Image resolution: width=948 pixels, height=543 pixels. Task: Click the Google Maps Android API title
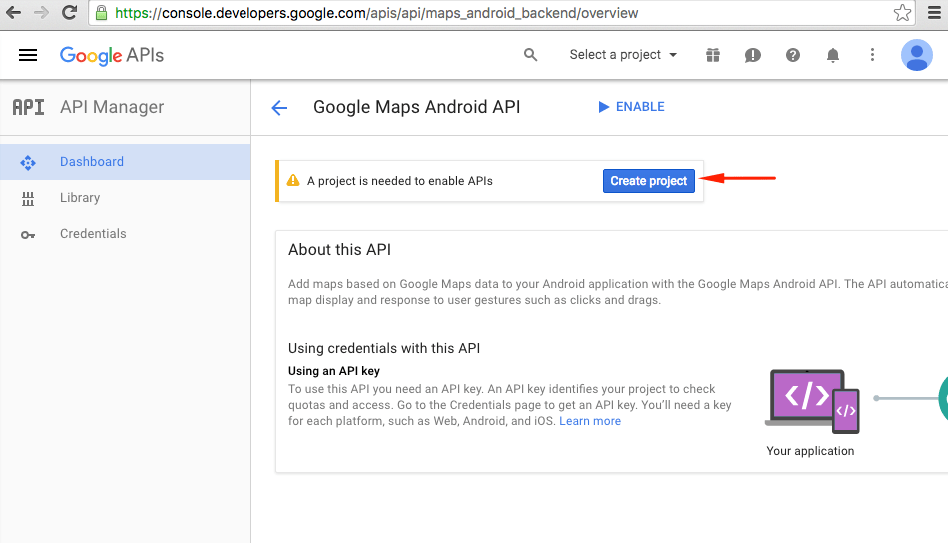[x=417, y=107]
